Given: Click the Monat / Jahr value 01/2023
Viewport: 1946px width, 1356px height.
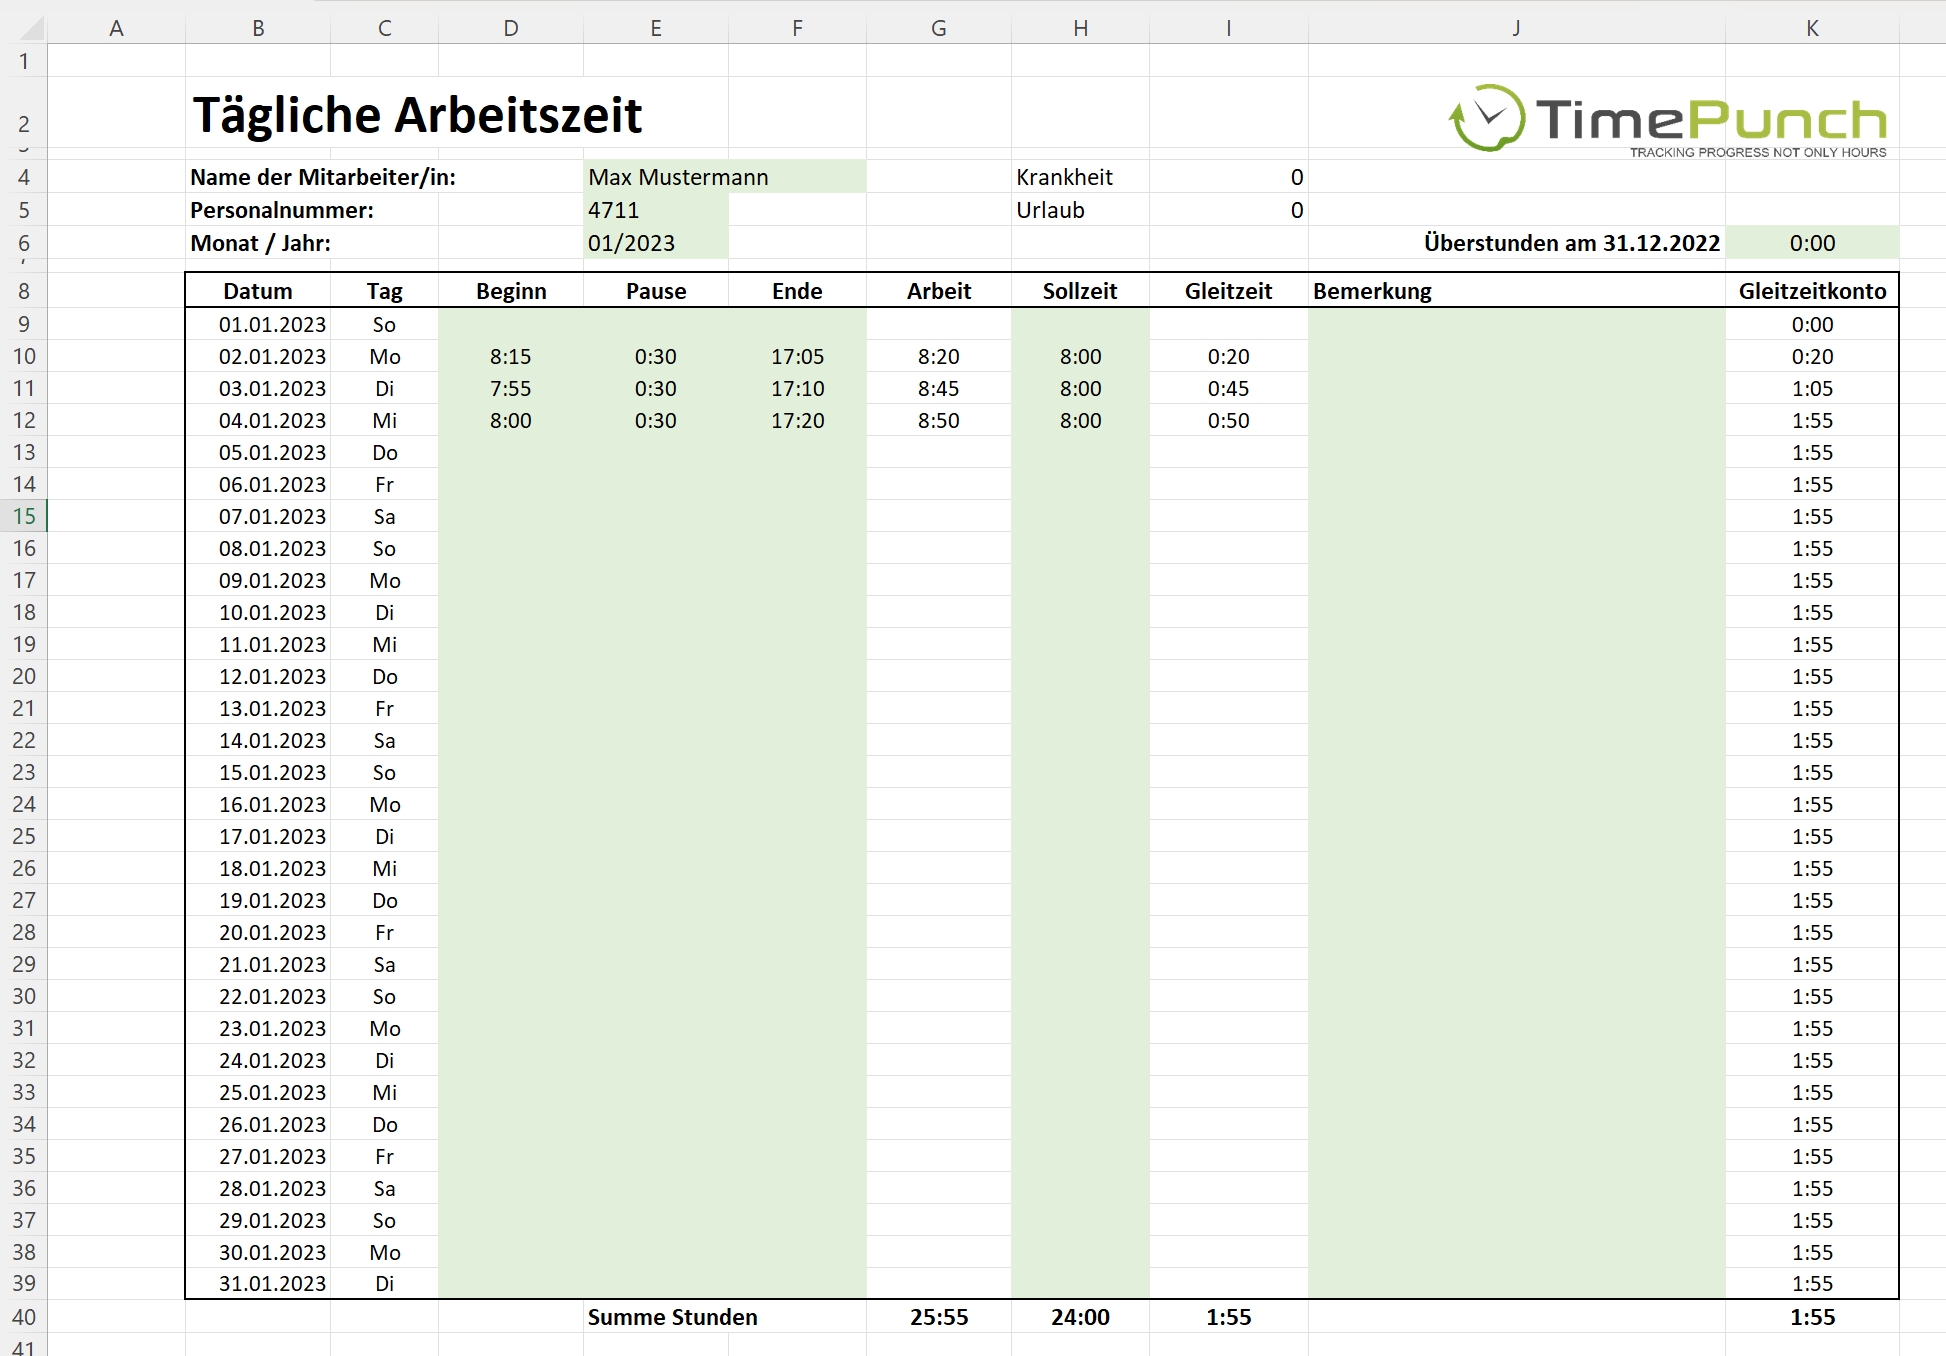Looking at the screenshot, I should [x=656, y=243].
